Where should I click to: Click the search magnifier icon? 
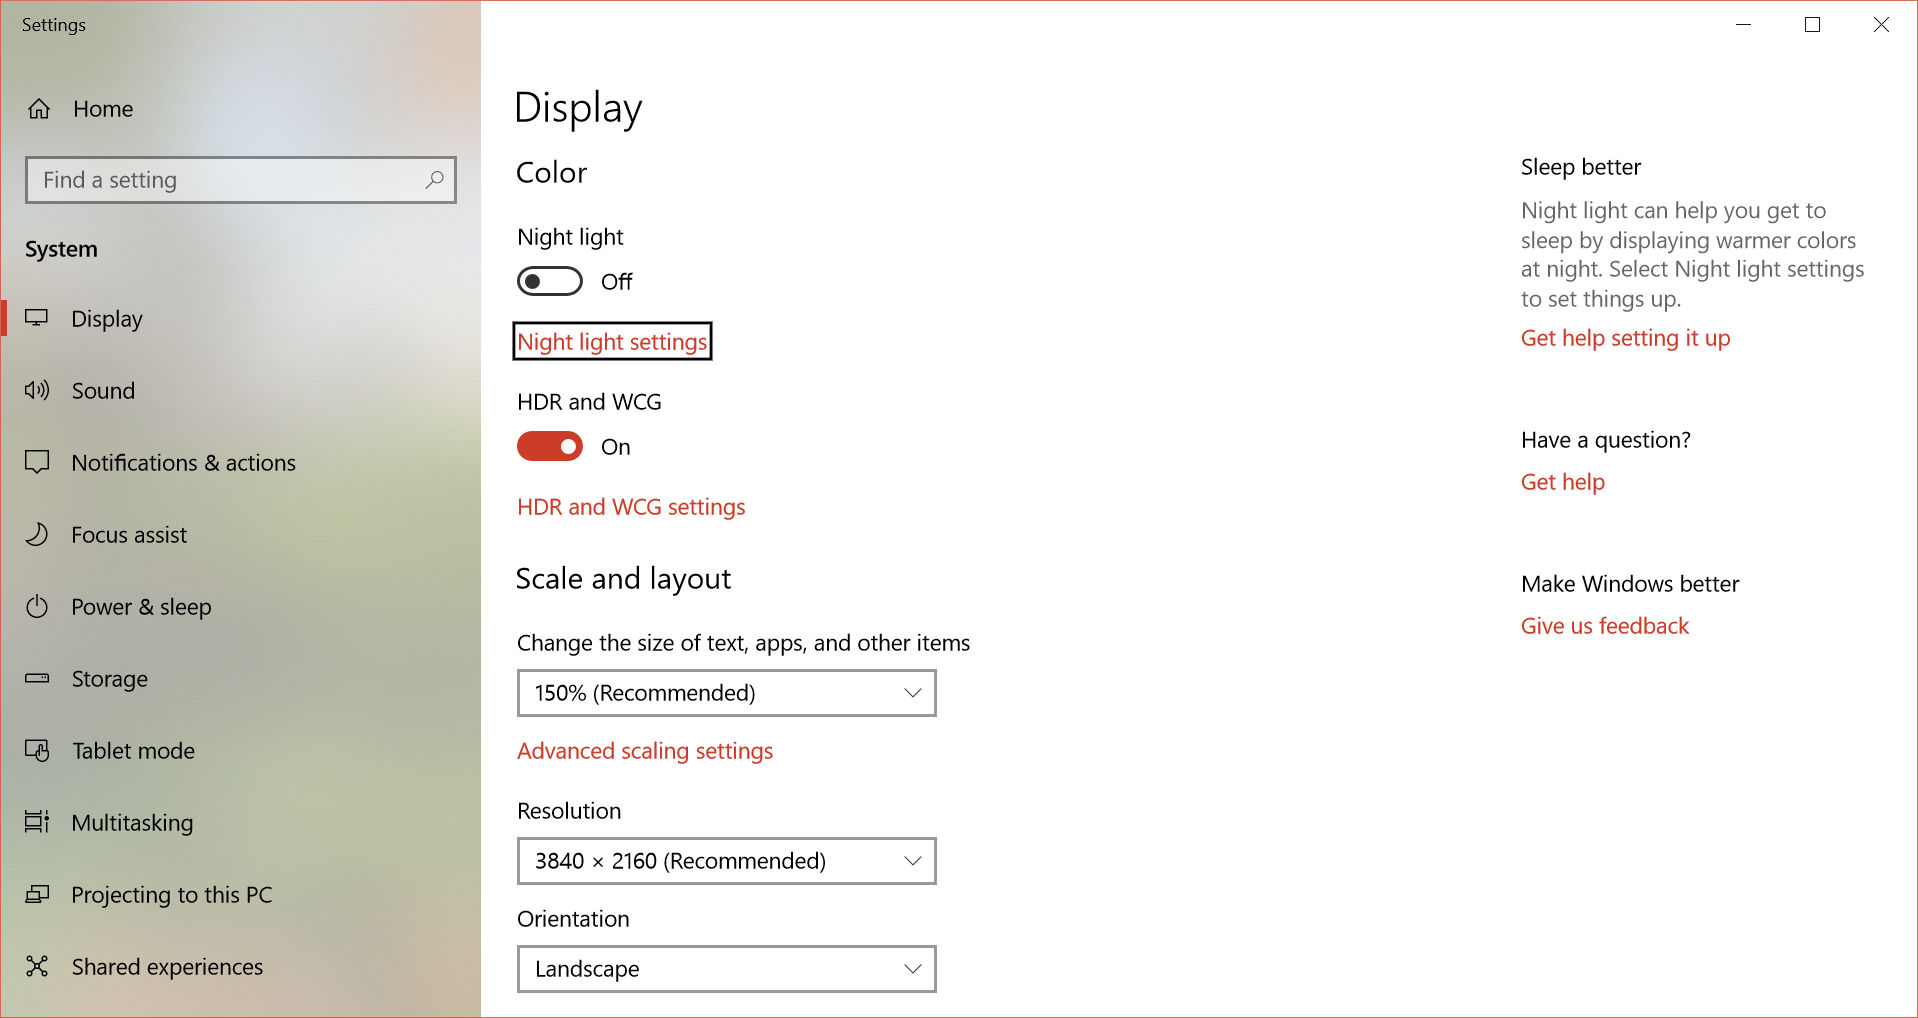[434, 180]
